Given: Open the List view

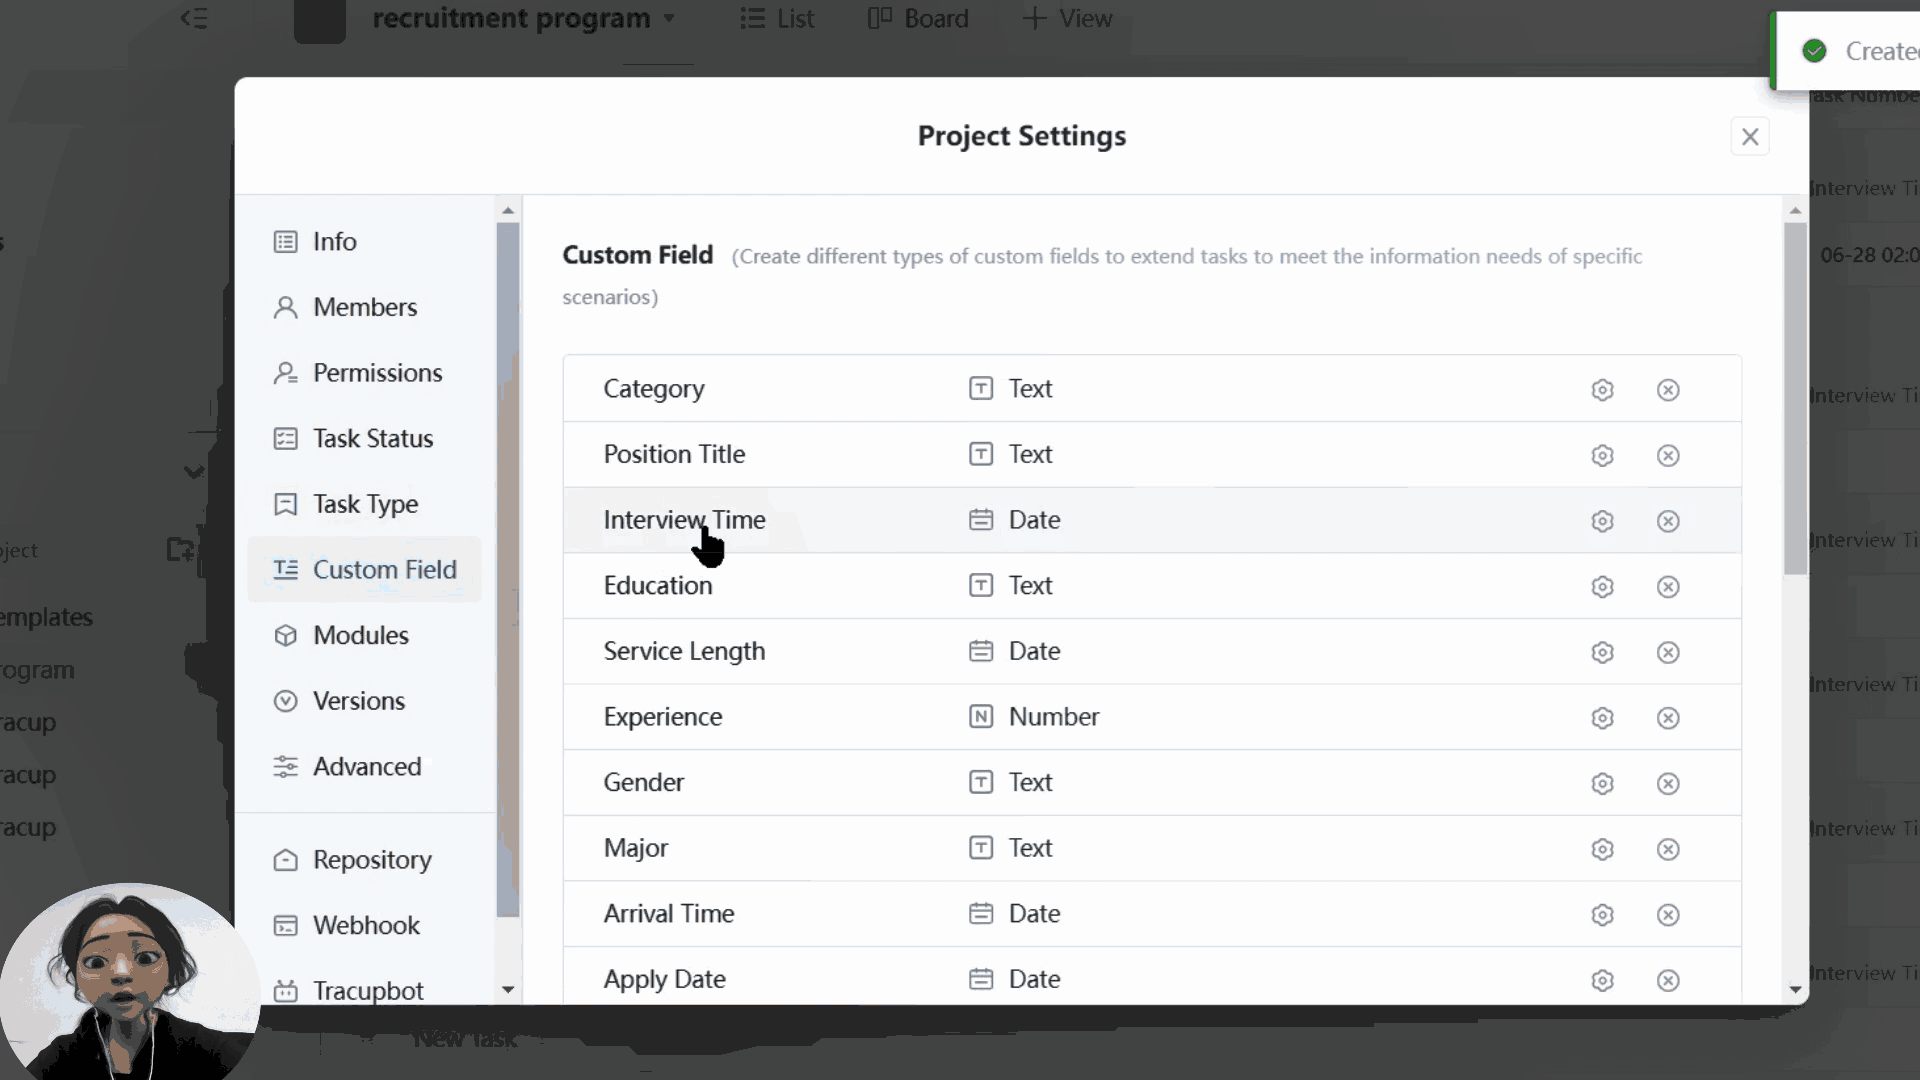Looking at the screenshot, I should (777, 18).
